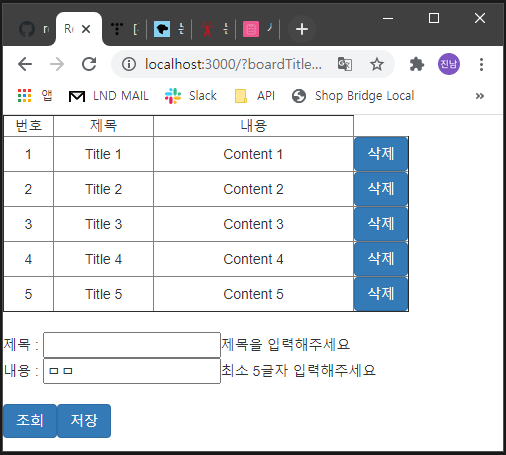Delete the Title 3 row
The width and height of the screenshot is (506, 455).
381,224
